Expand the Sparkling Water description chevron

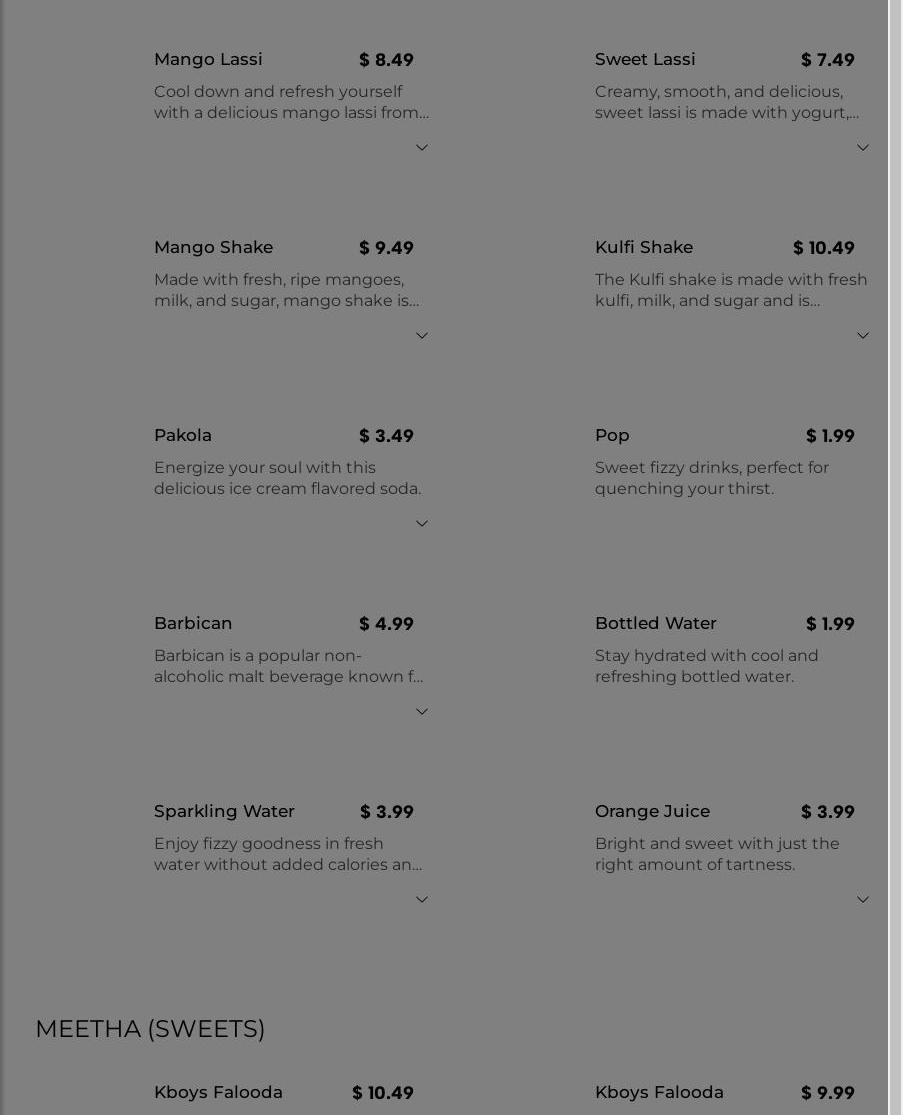422,900
